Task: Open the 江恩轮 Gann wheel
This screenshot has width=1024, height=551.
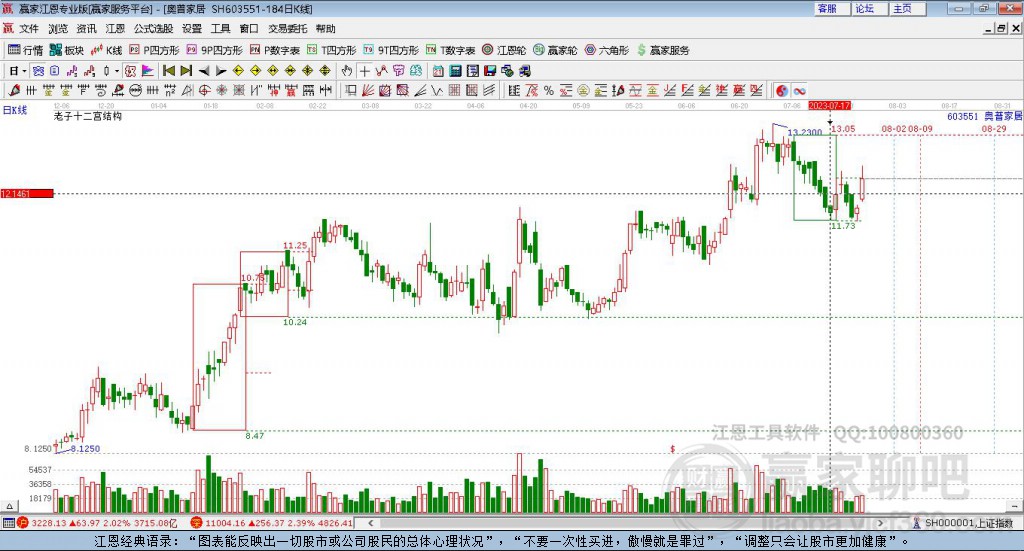Action: pyautogui.click(x=504, y=50)
